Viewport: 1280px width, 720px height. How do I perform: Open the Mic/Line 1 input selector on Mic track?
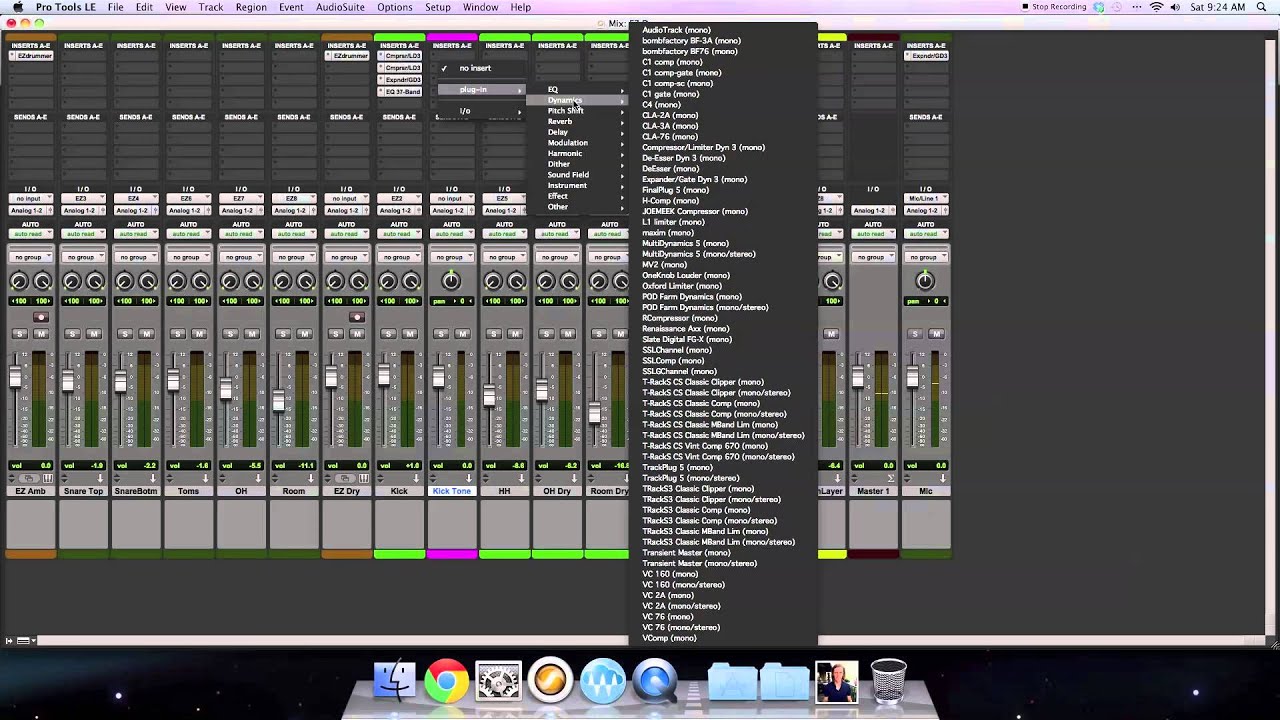point(926,199)
